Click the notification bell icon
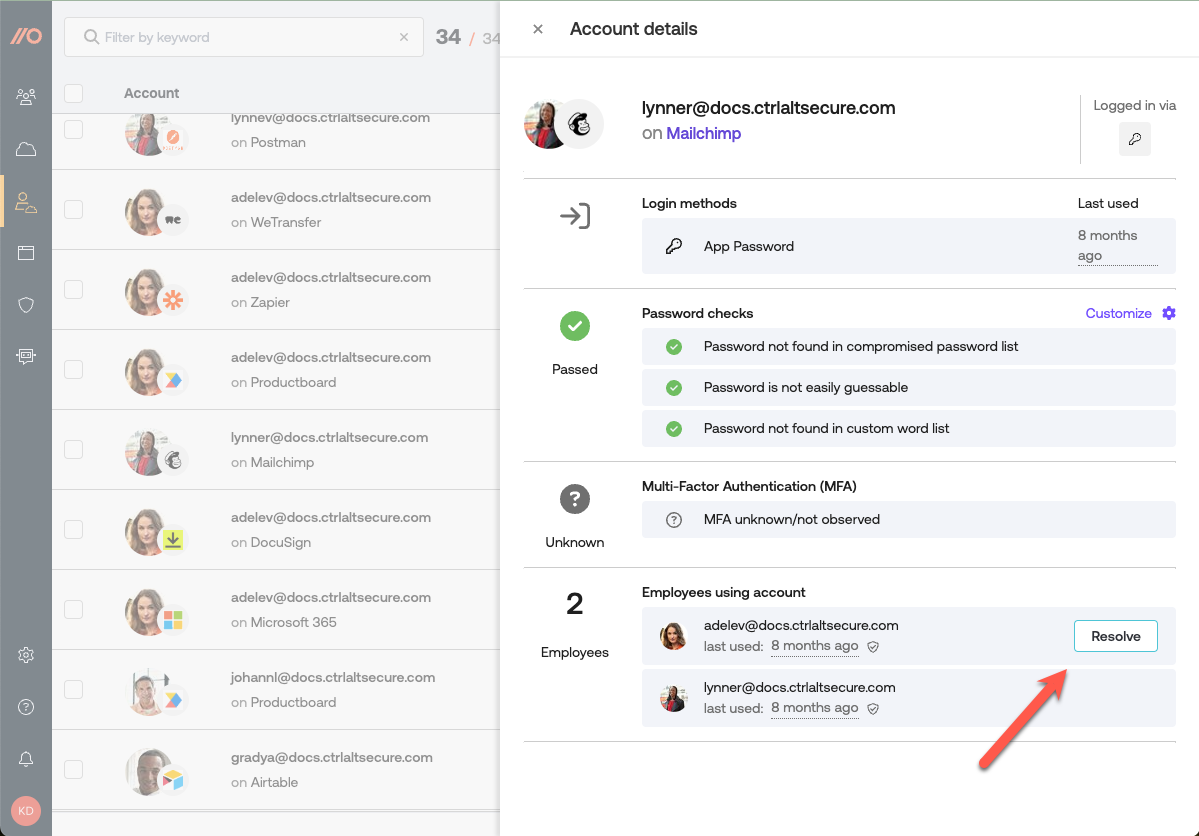The image size is (1199, 836). click(x=25, y=759)
